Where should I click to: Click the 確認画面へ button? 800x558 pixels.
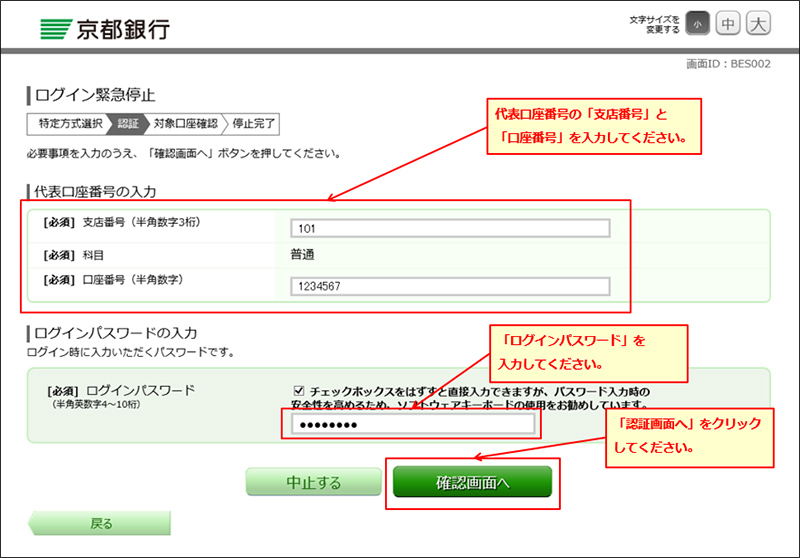click(x=472, y=482)
